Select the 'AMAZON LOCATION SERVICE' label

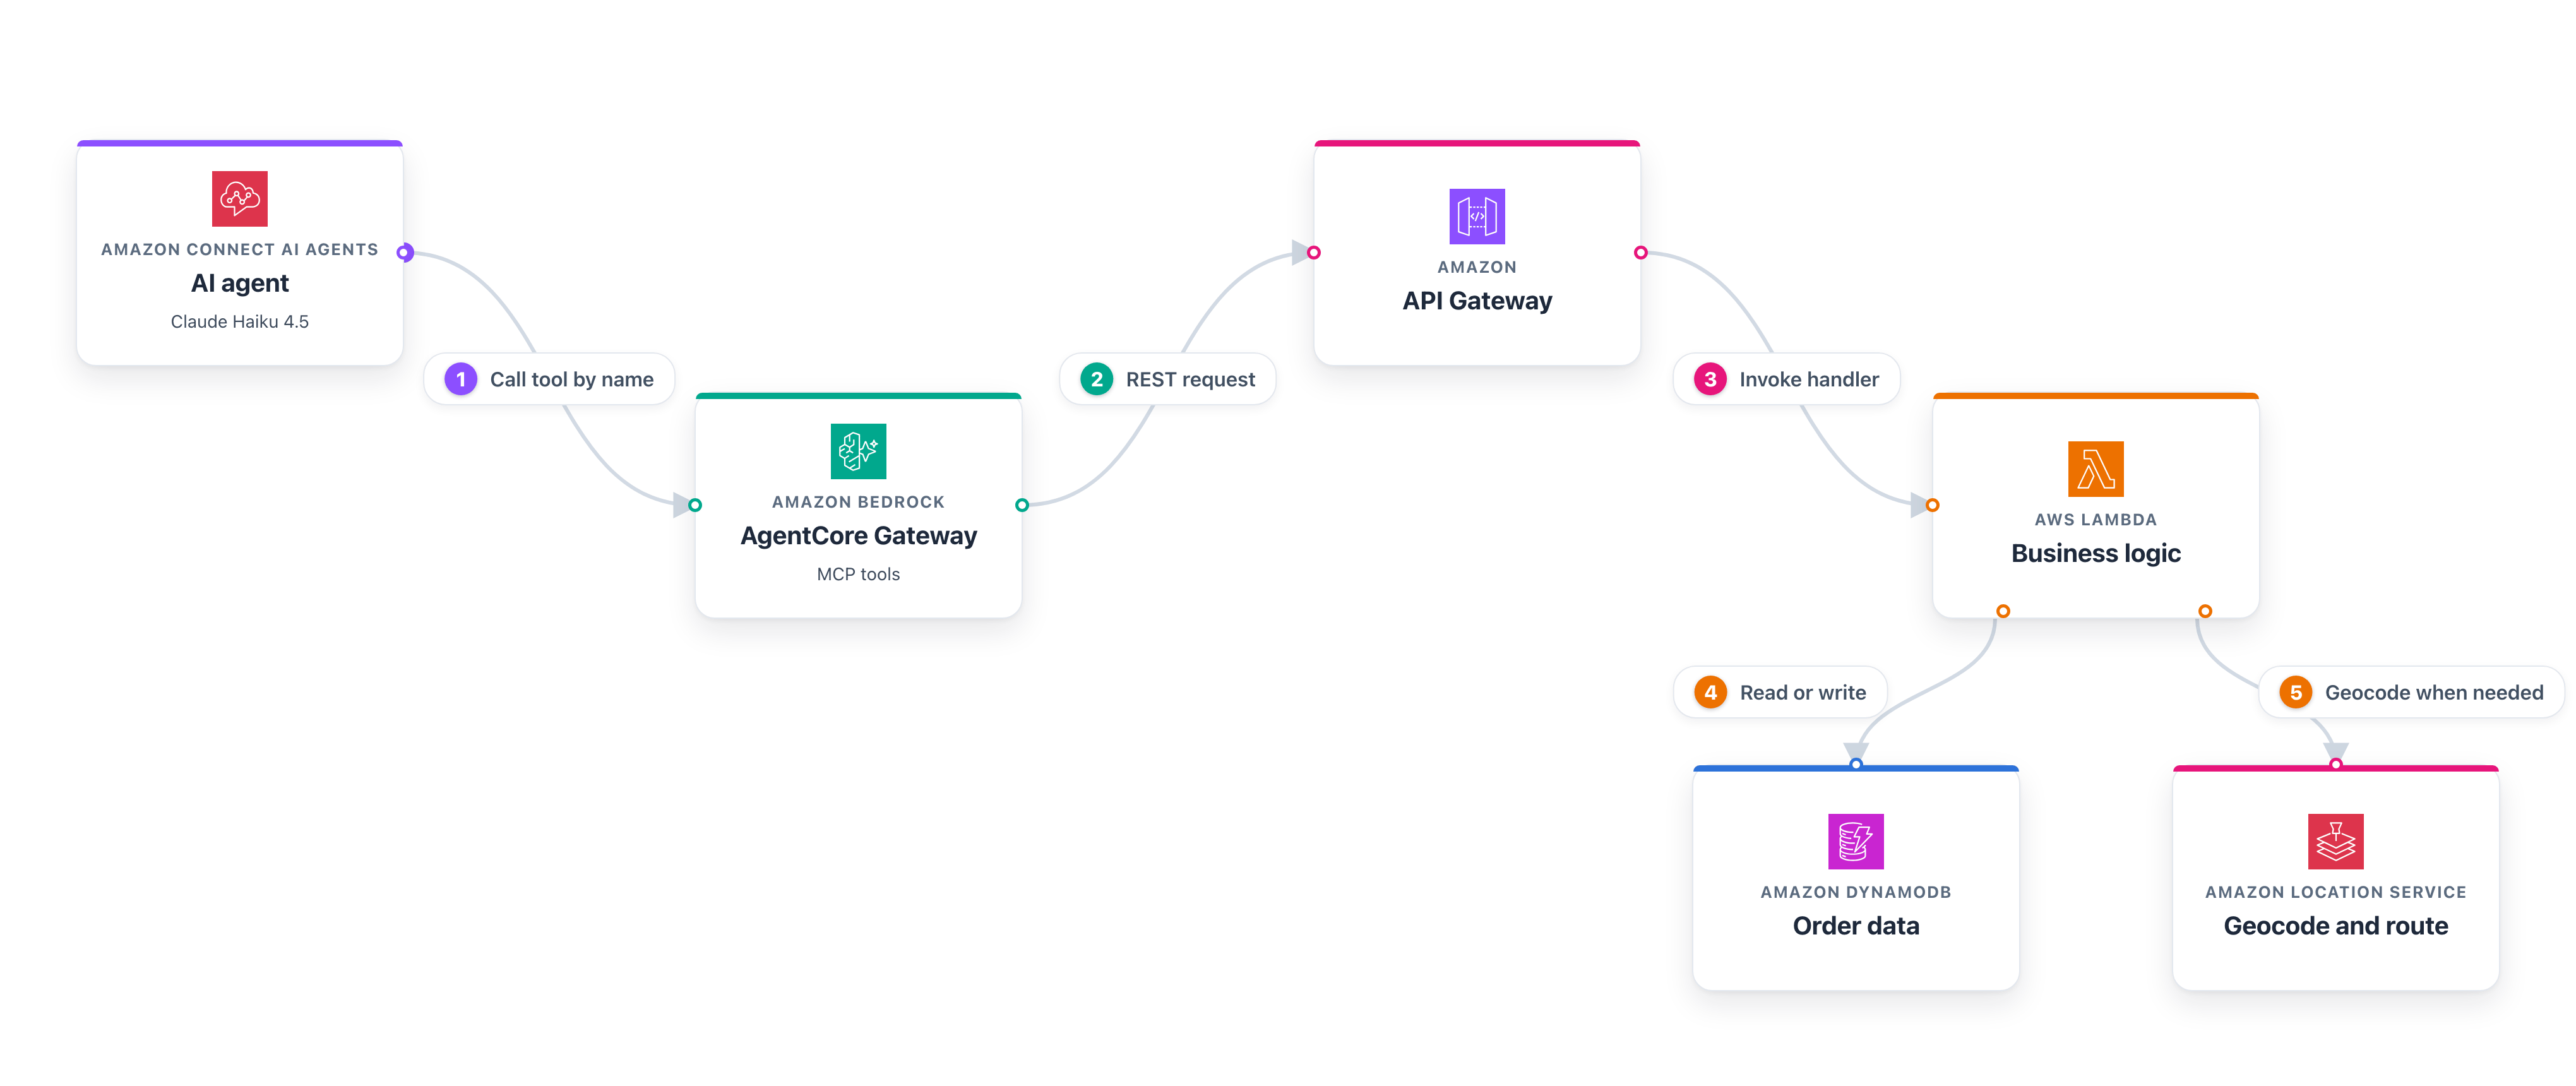(x=2336, y=892)
